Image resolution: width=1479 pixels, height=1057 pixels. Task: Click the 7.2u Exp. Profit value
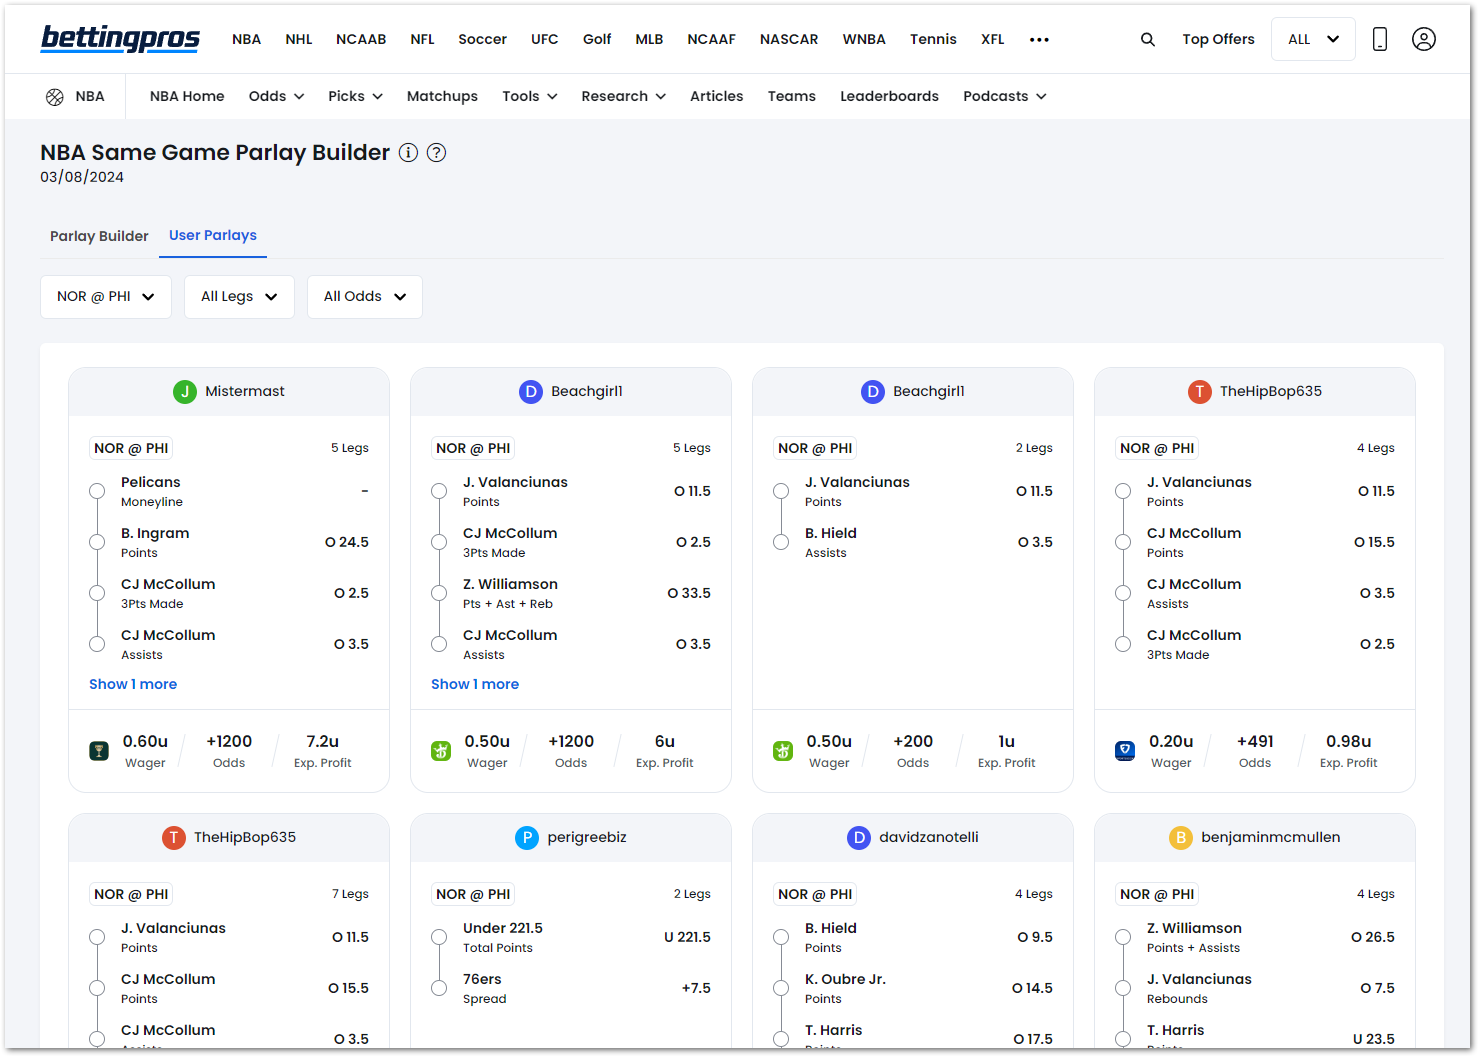tap(322, 742)
